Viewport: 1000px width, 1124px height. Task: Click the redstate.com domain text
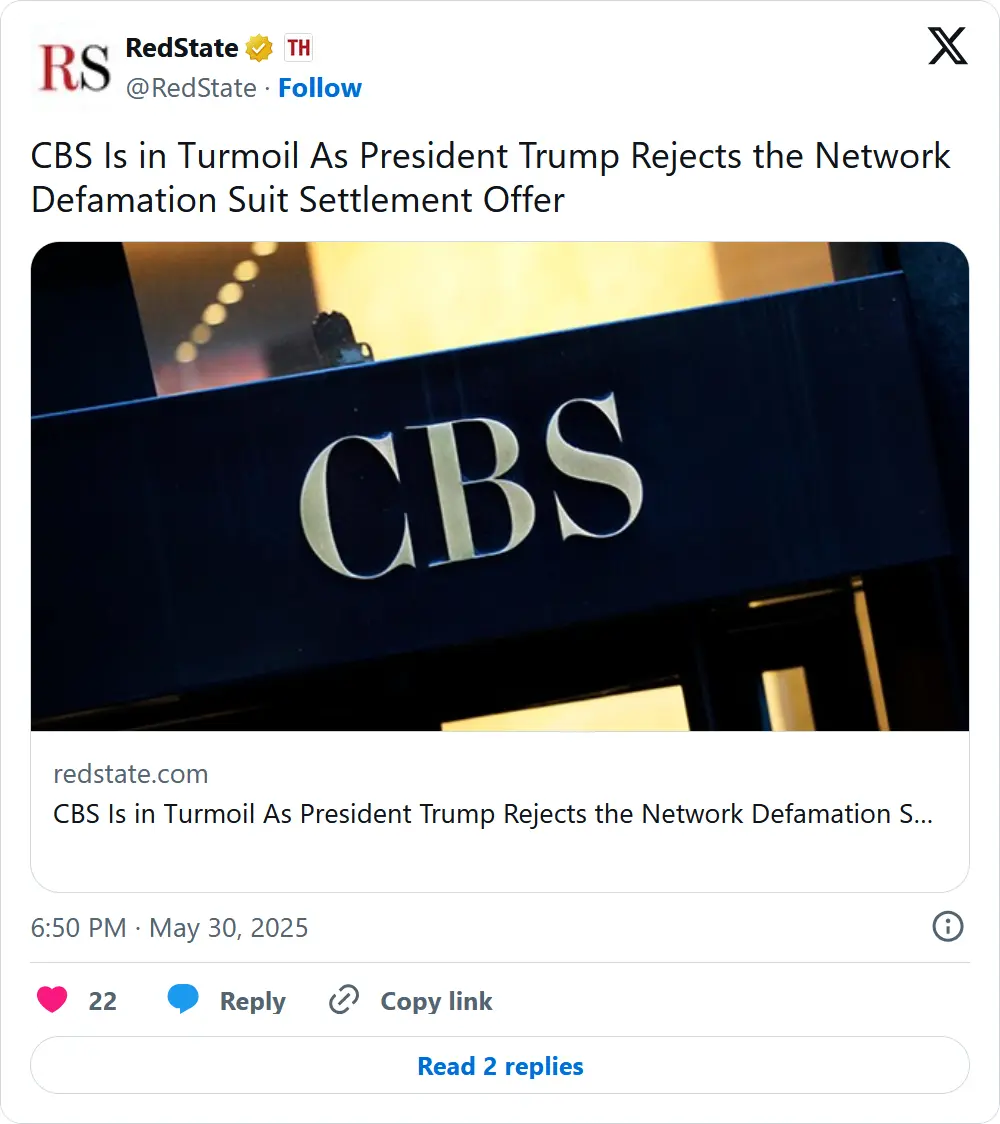tap(131, 774)
